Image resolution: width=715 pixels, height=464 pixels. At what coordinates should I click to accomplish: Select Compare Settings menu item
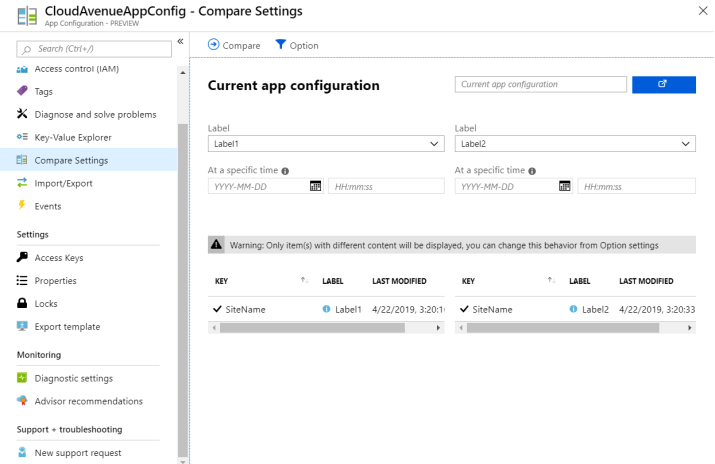pos(88,160)
